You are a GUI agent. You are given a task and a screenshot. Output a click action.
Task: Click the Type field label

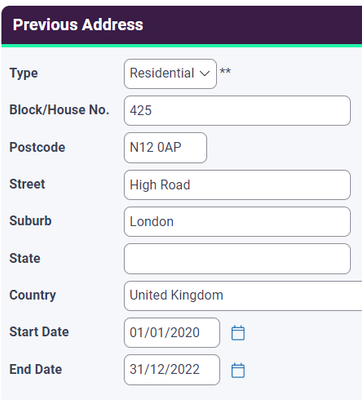(24, 73)
